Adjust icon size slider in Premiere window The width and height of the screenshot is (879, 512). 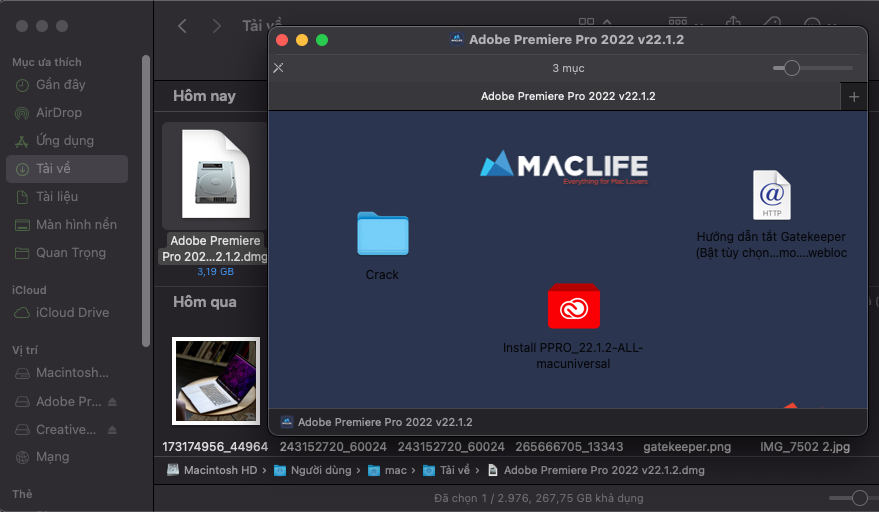click(x=792, y=68)
